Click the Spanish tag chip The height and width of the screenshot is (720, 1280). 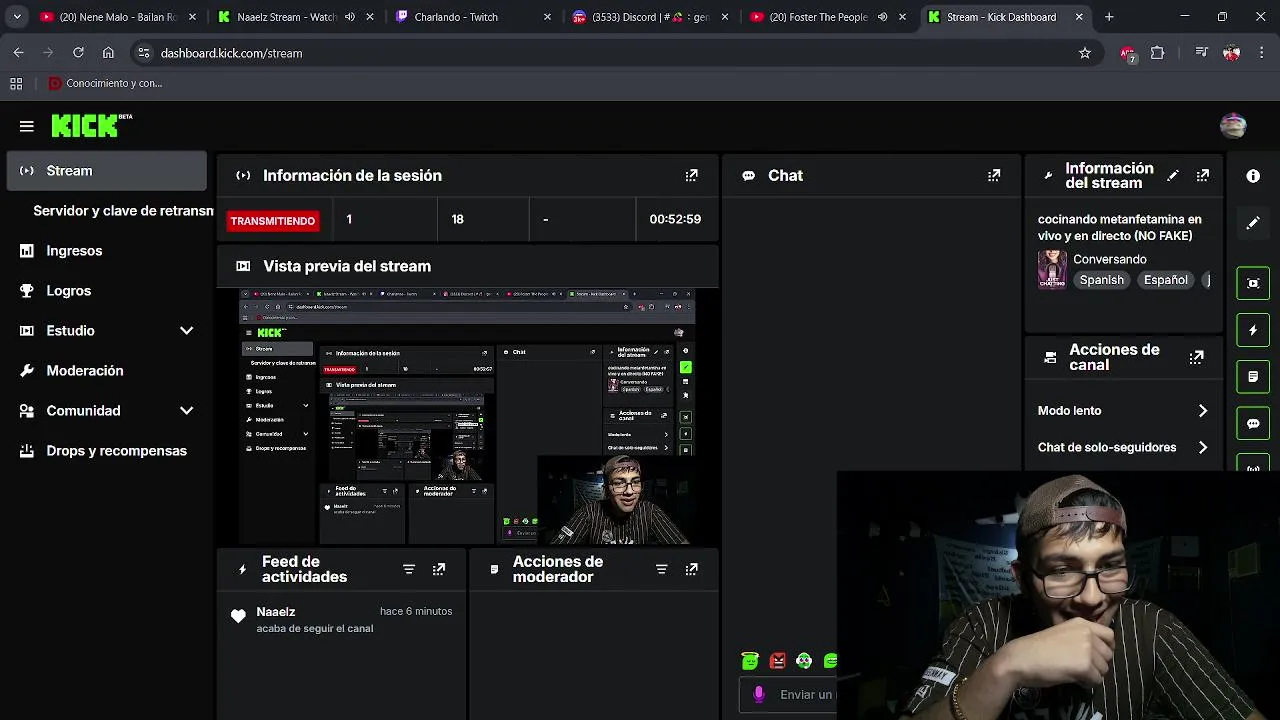click(x=1102, y=280)
